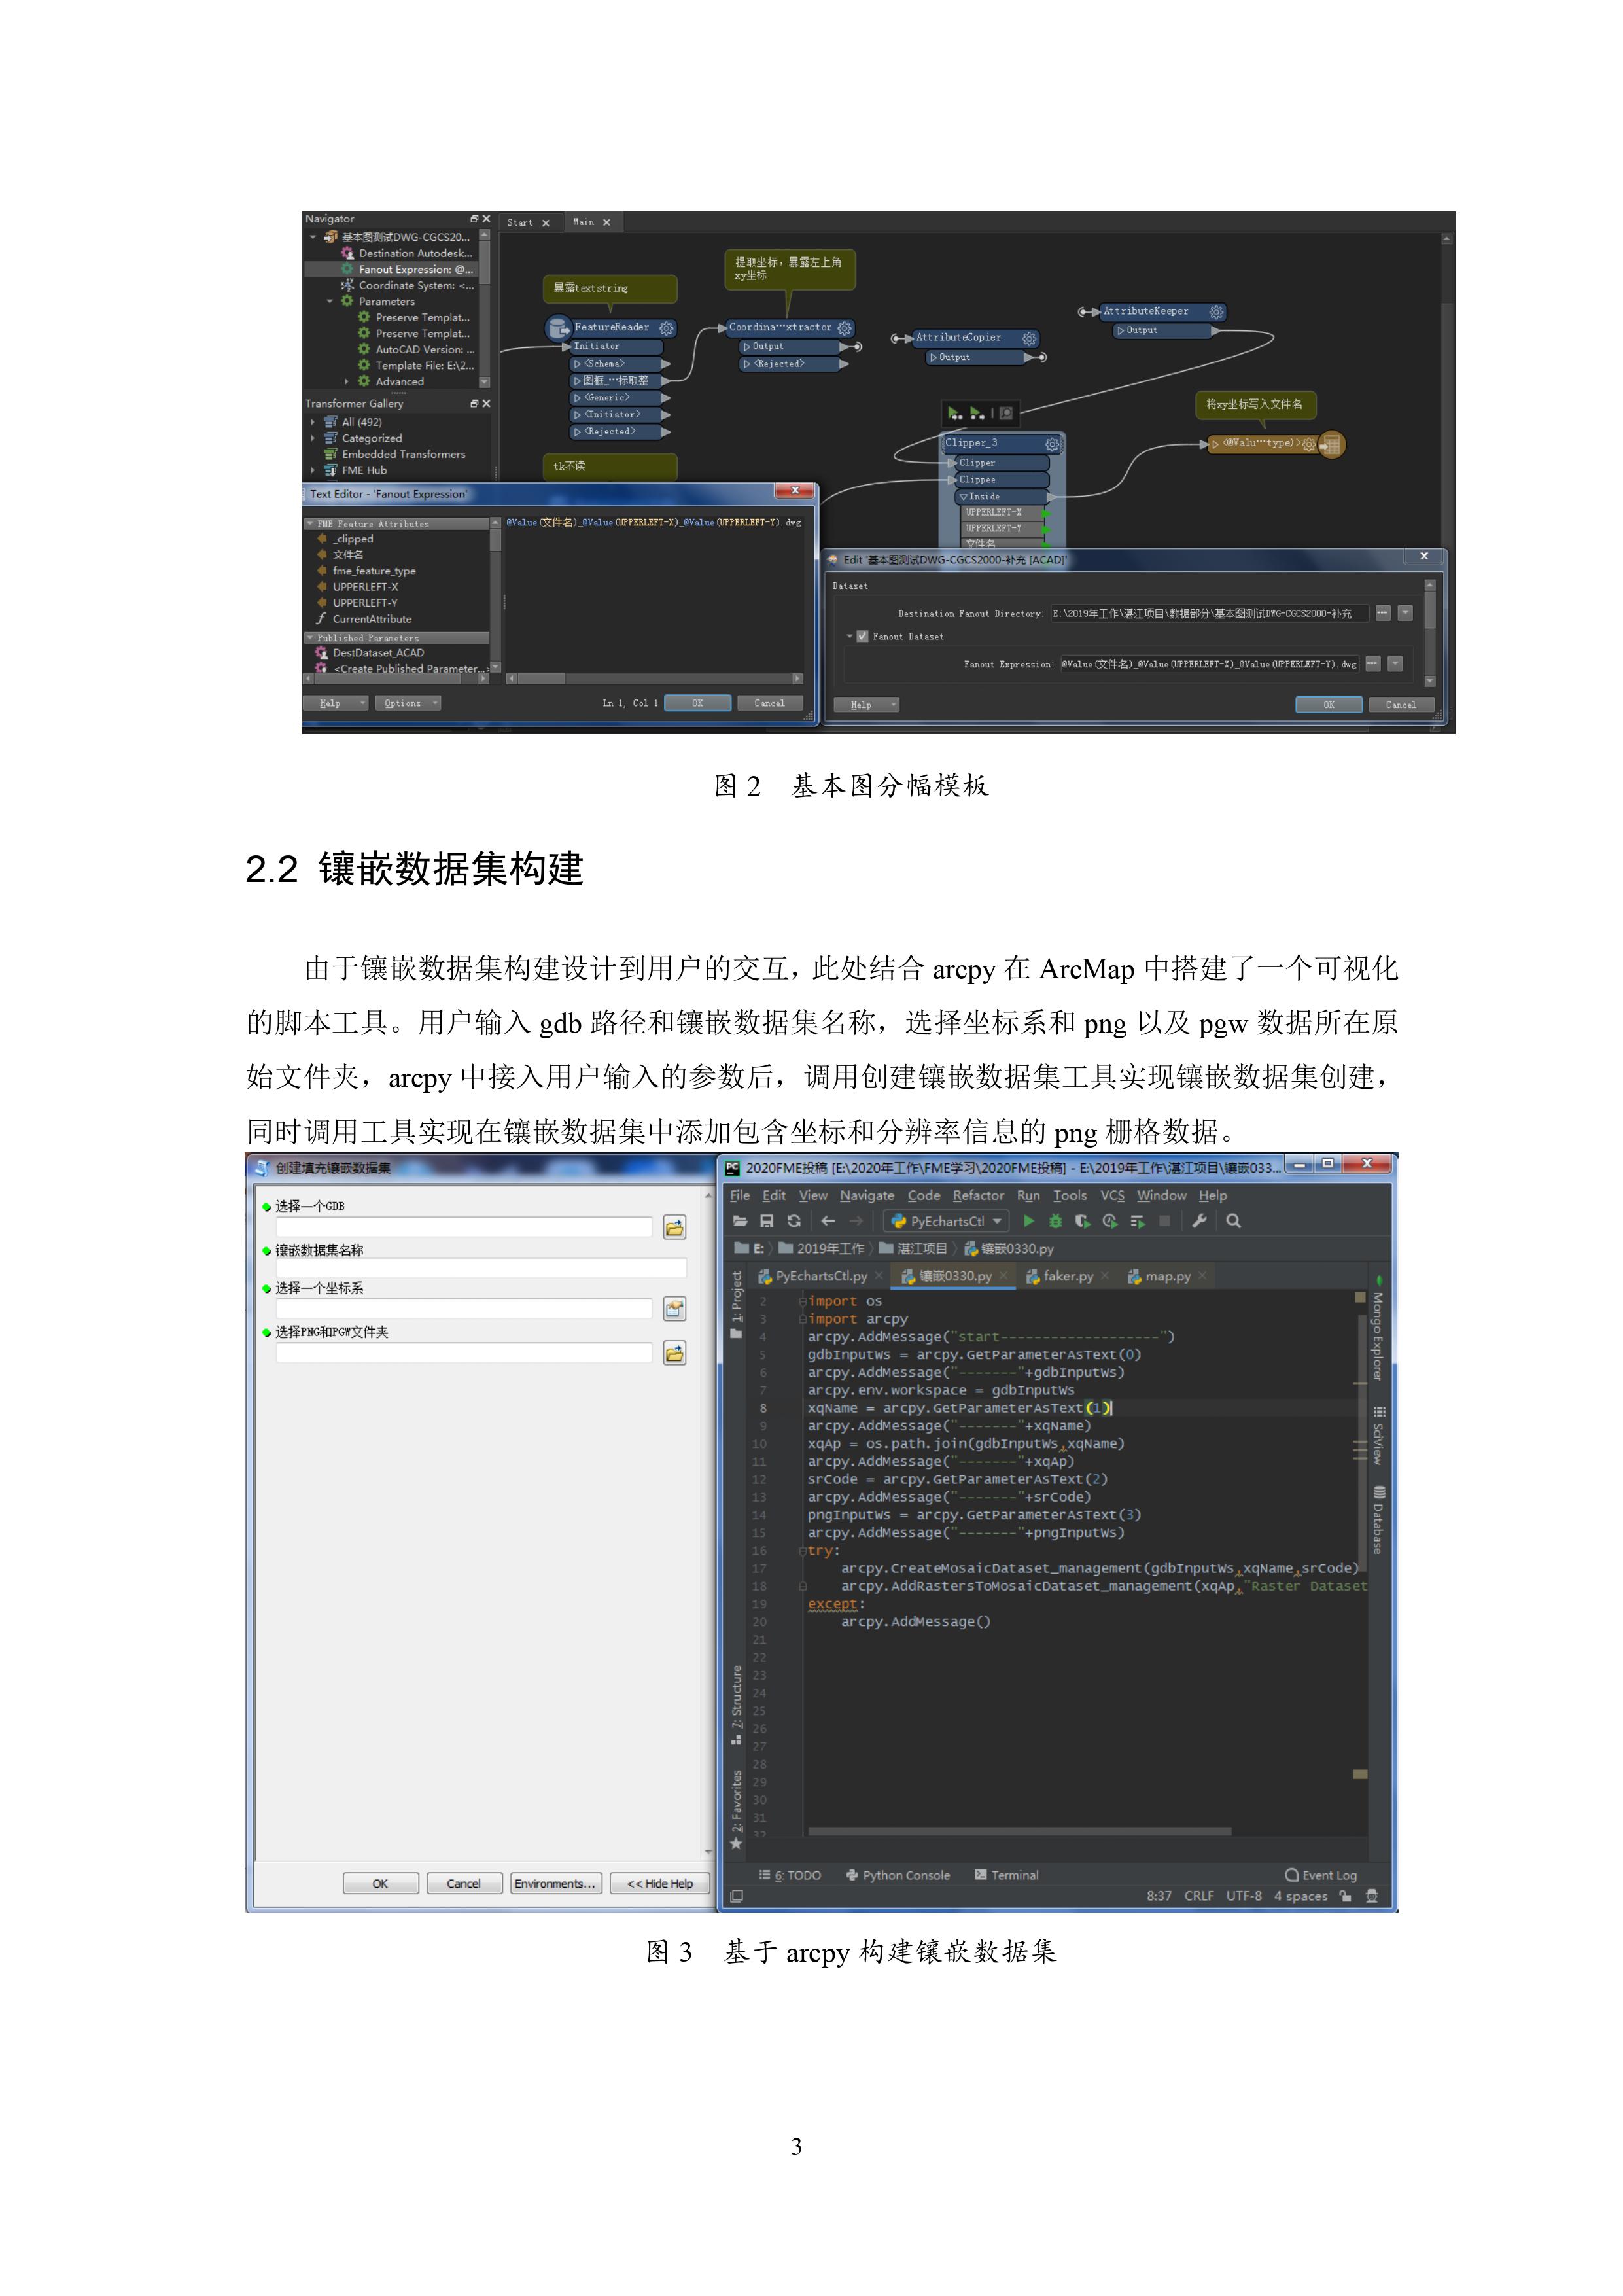Screen dimensions: 1623x2296
Task: Click the Synchronize refresh icon
Action: tap(794, 1220)
